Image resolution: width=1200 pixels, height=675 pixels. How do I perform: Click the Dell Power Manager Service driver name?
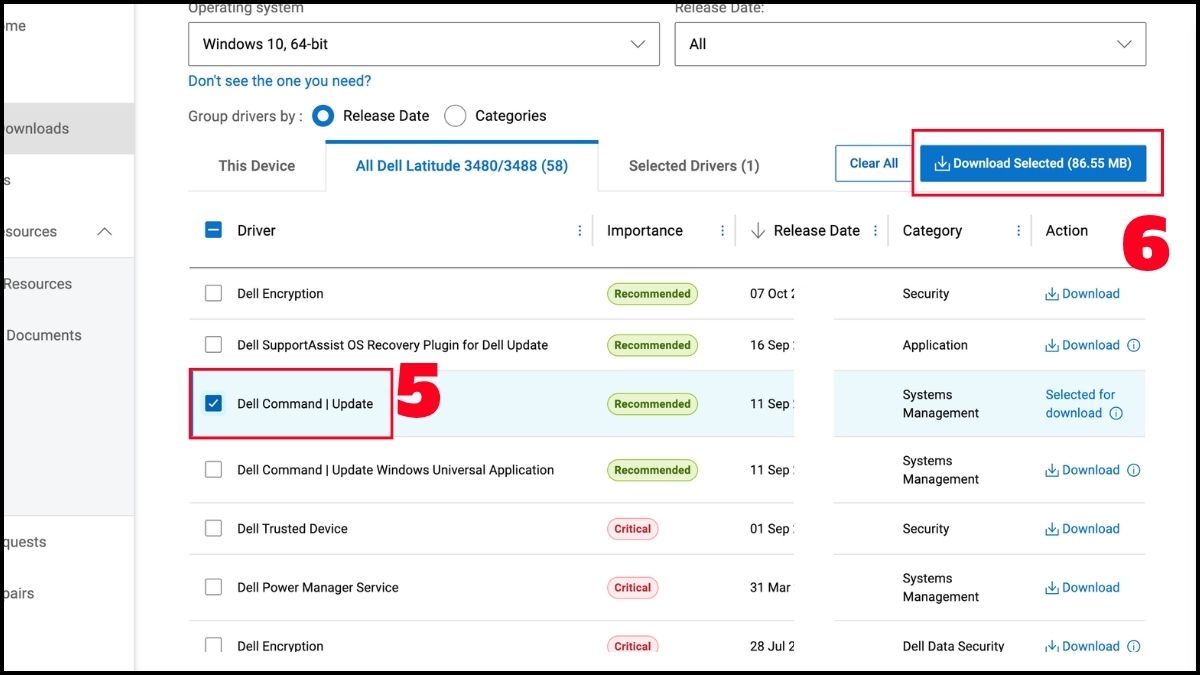click(318, 588)
